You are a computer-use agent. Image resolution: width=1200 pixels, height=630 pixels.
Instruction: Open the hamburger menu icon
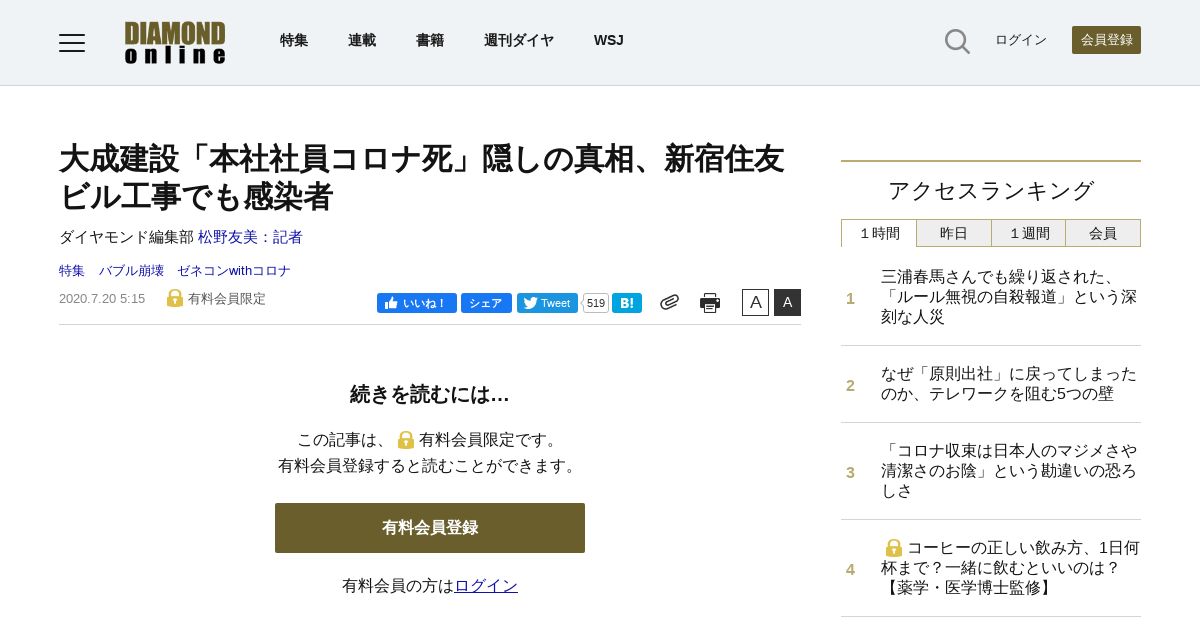(72, 42)
